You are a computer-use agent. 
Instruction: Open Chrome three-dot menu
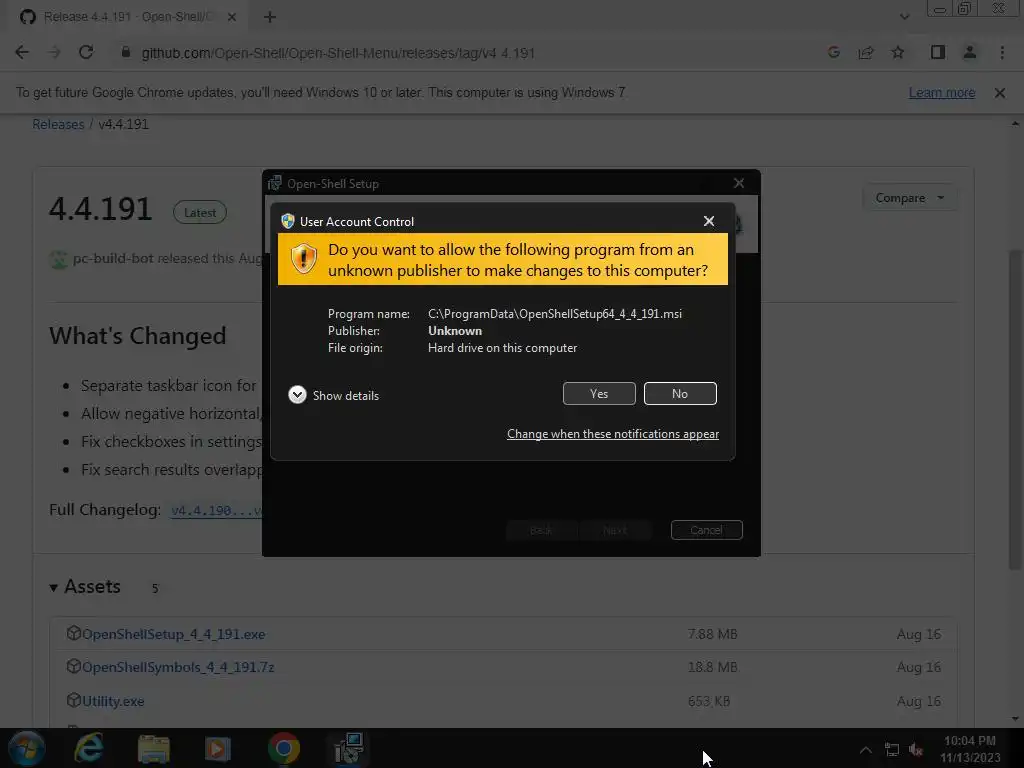[1002, 53]
